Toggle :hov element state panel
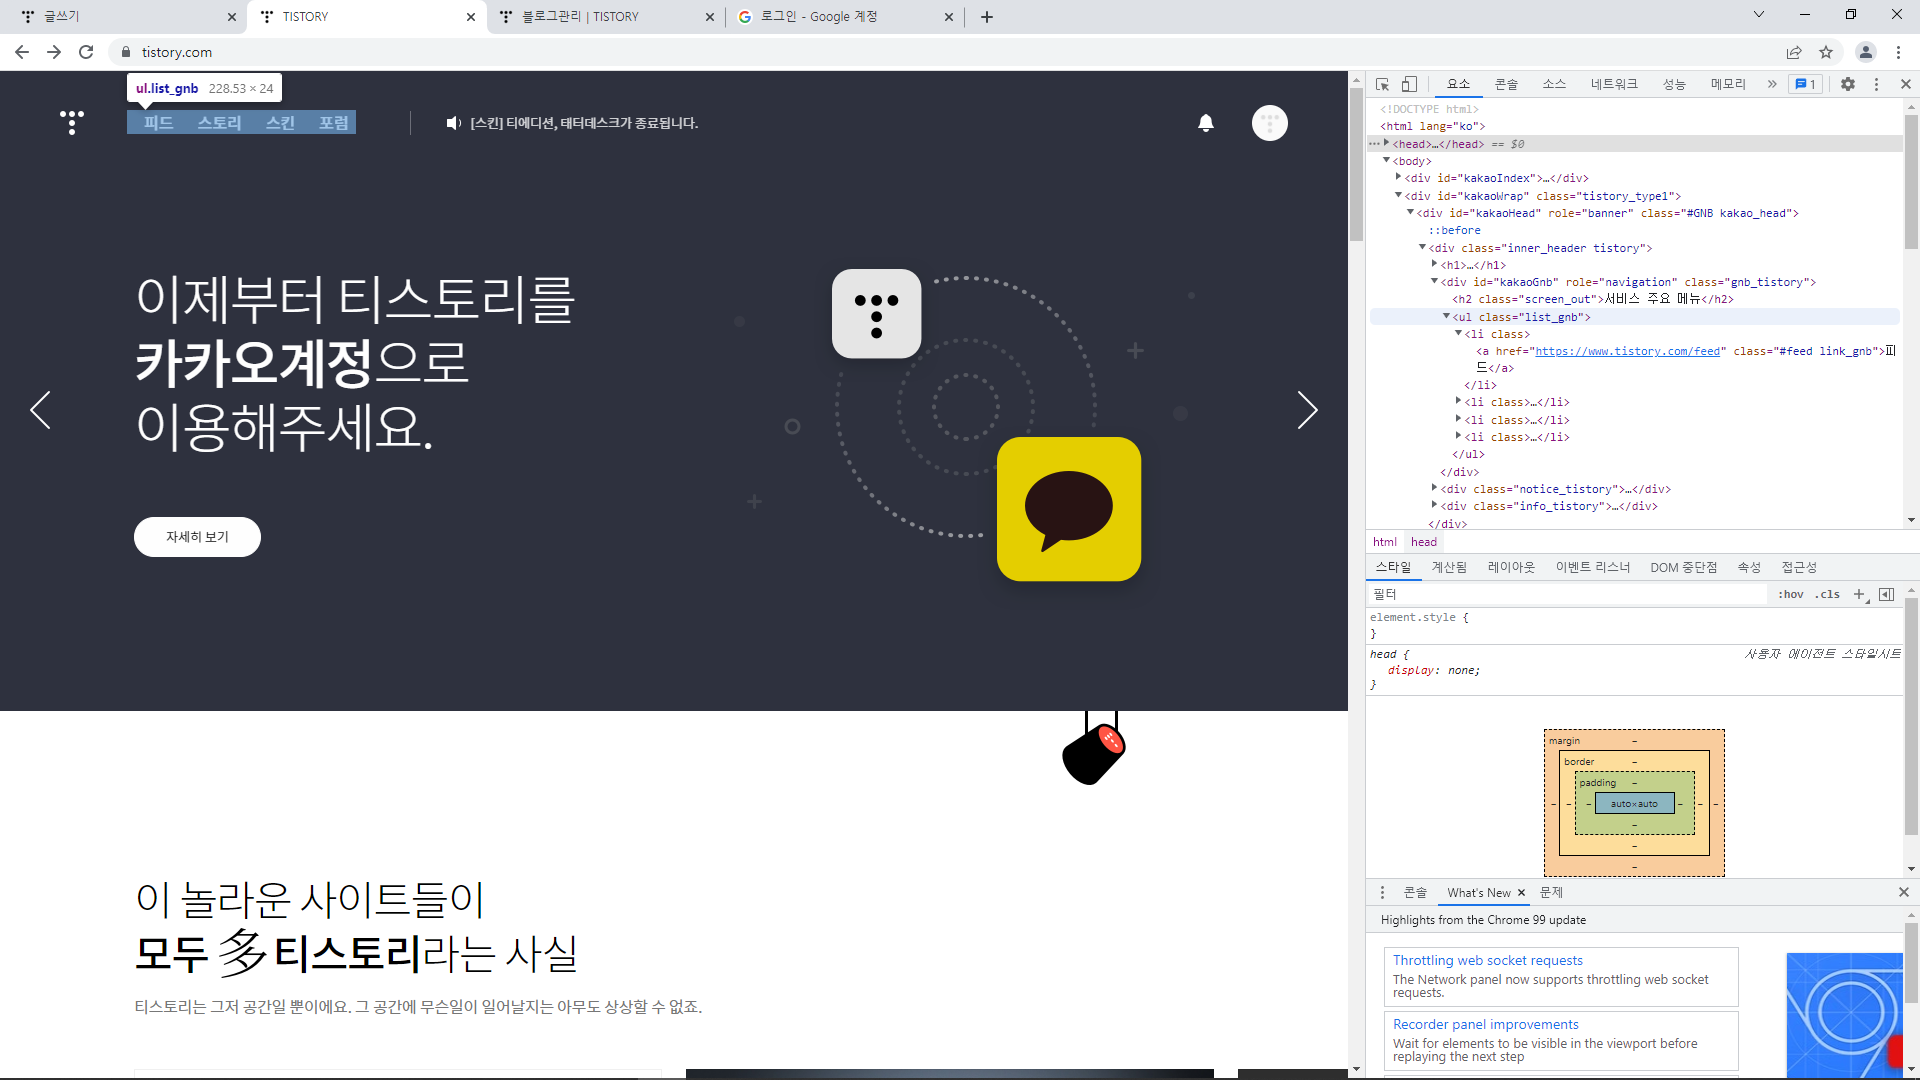1920x1080 pixels. click(x=1790, y=594)
